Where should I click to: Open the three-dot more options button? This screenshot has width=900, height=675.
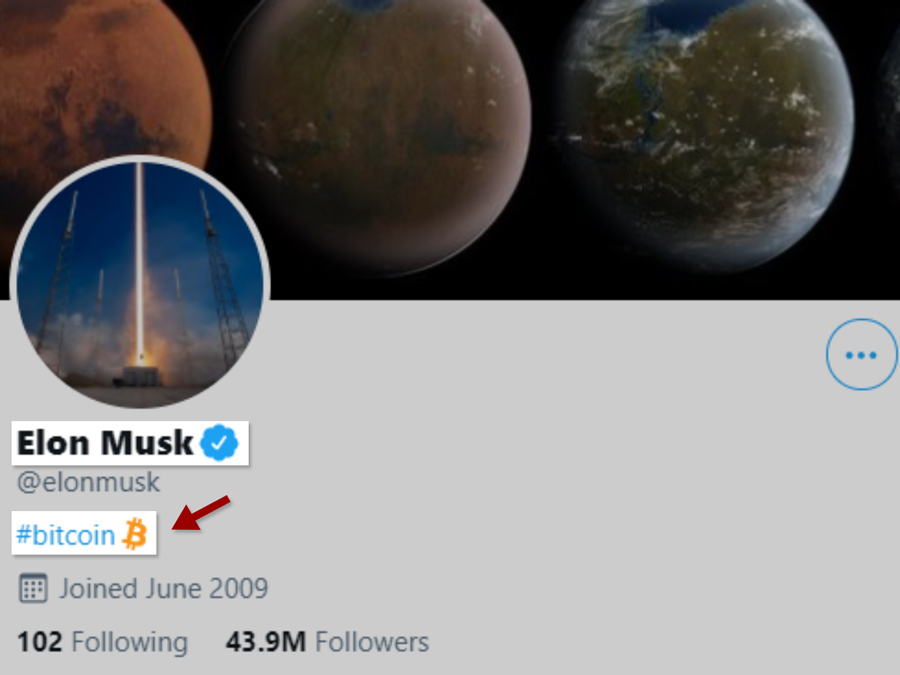pos(862,355)
